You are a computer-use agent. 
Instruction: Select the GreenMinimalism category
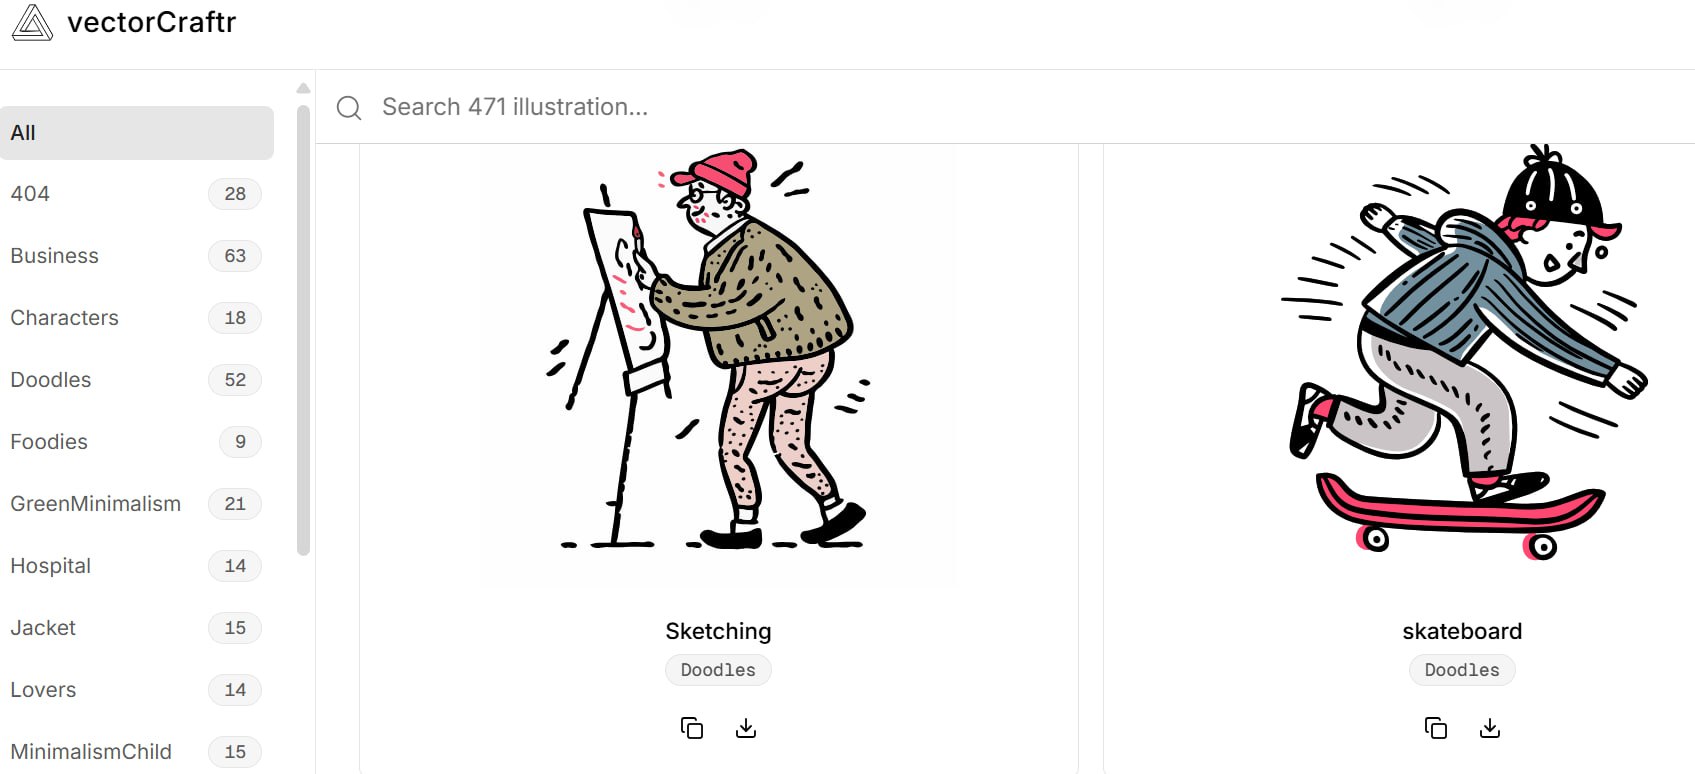pos(137,504)
